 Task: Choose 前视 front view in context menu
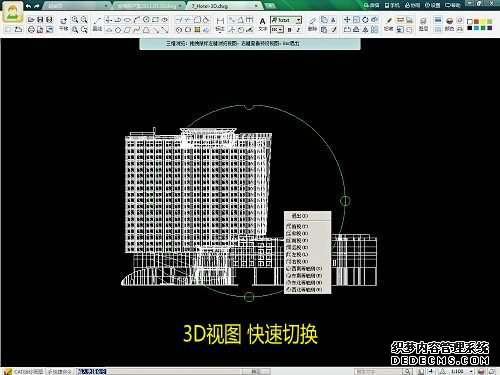308,240
